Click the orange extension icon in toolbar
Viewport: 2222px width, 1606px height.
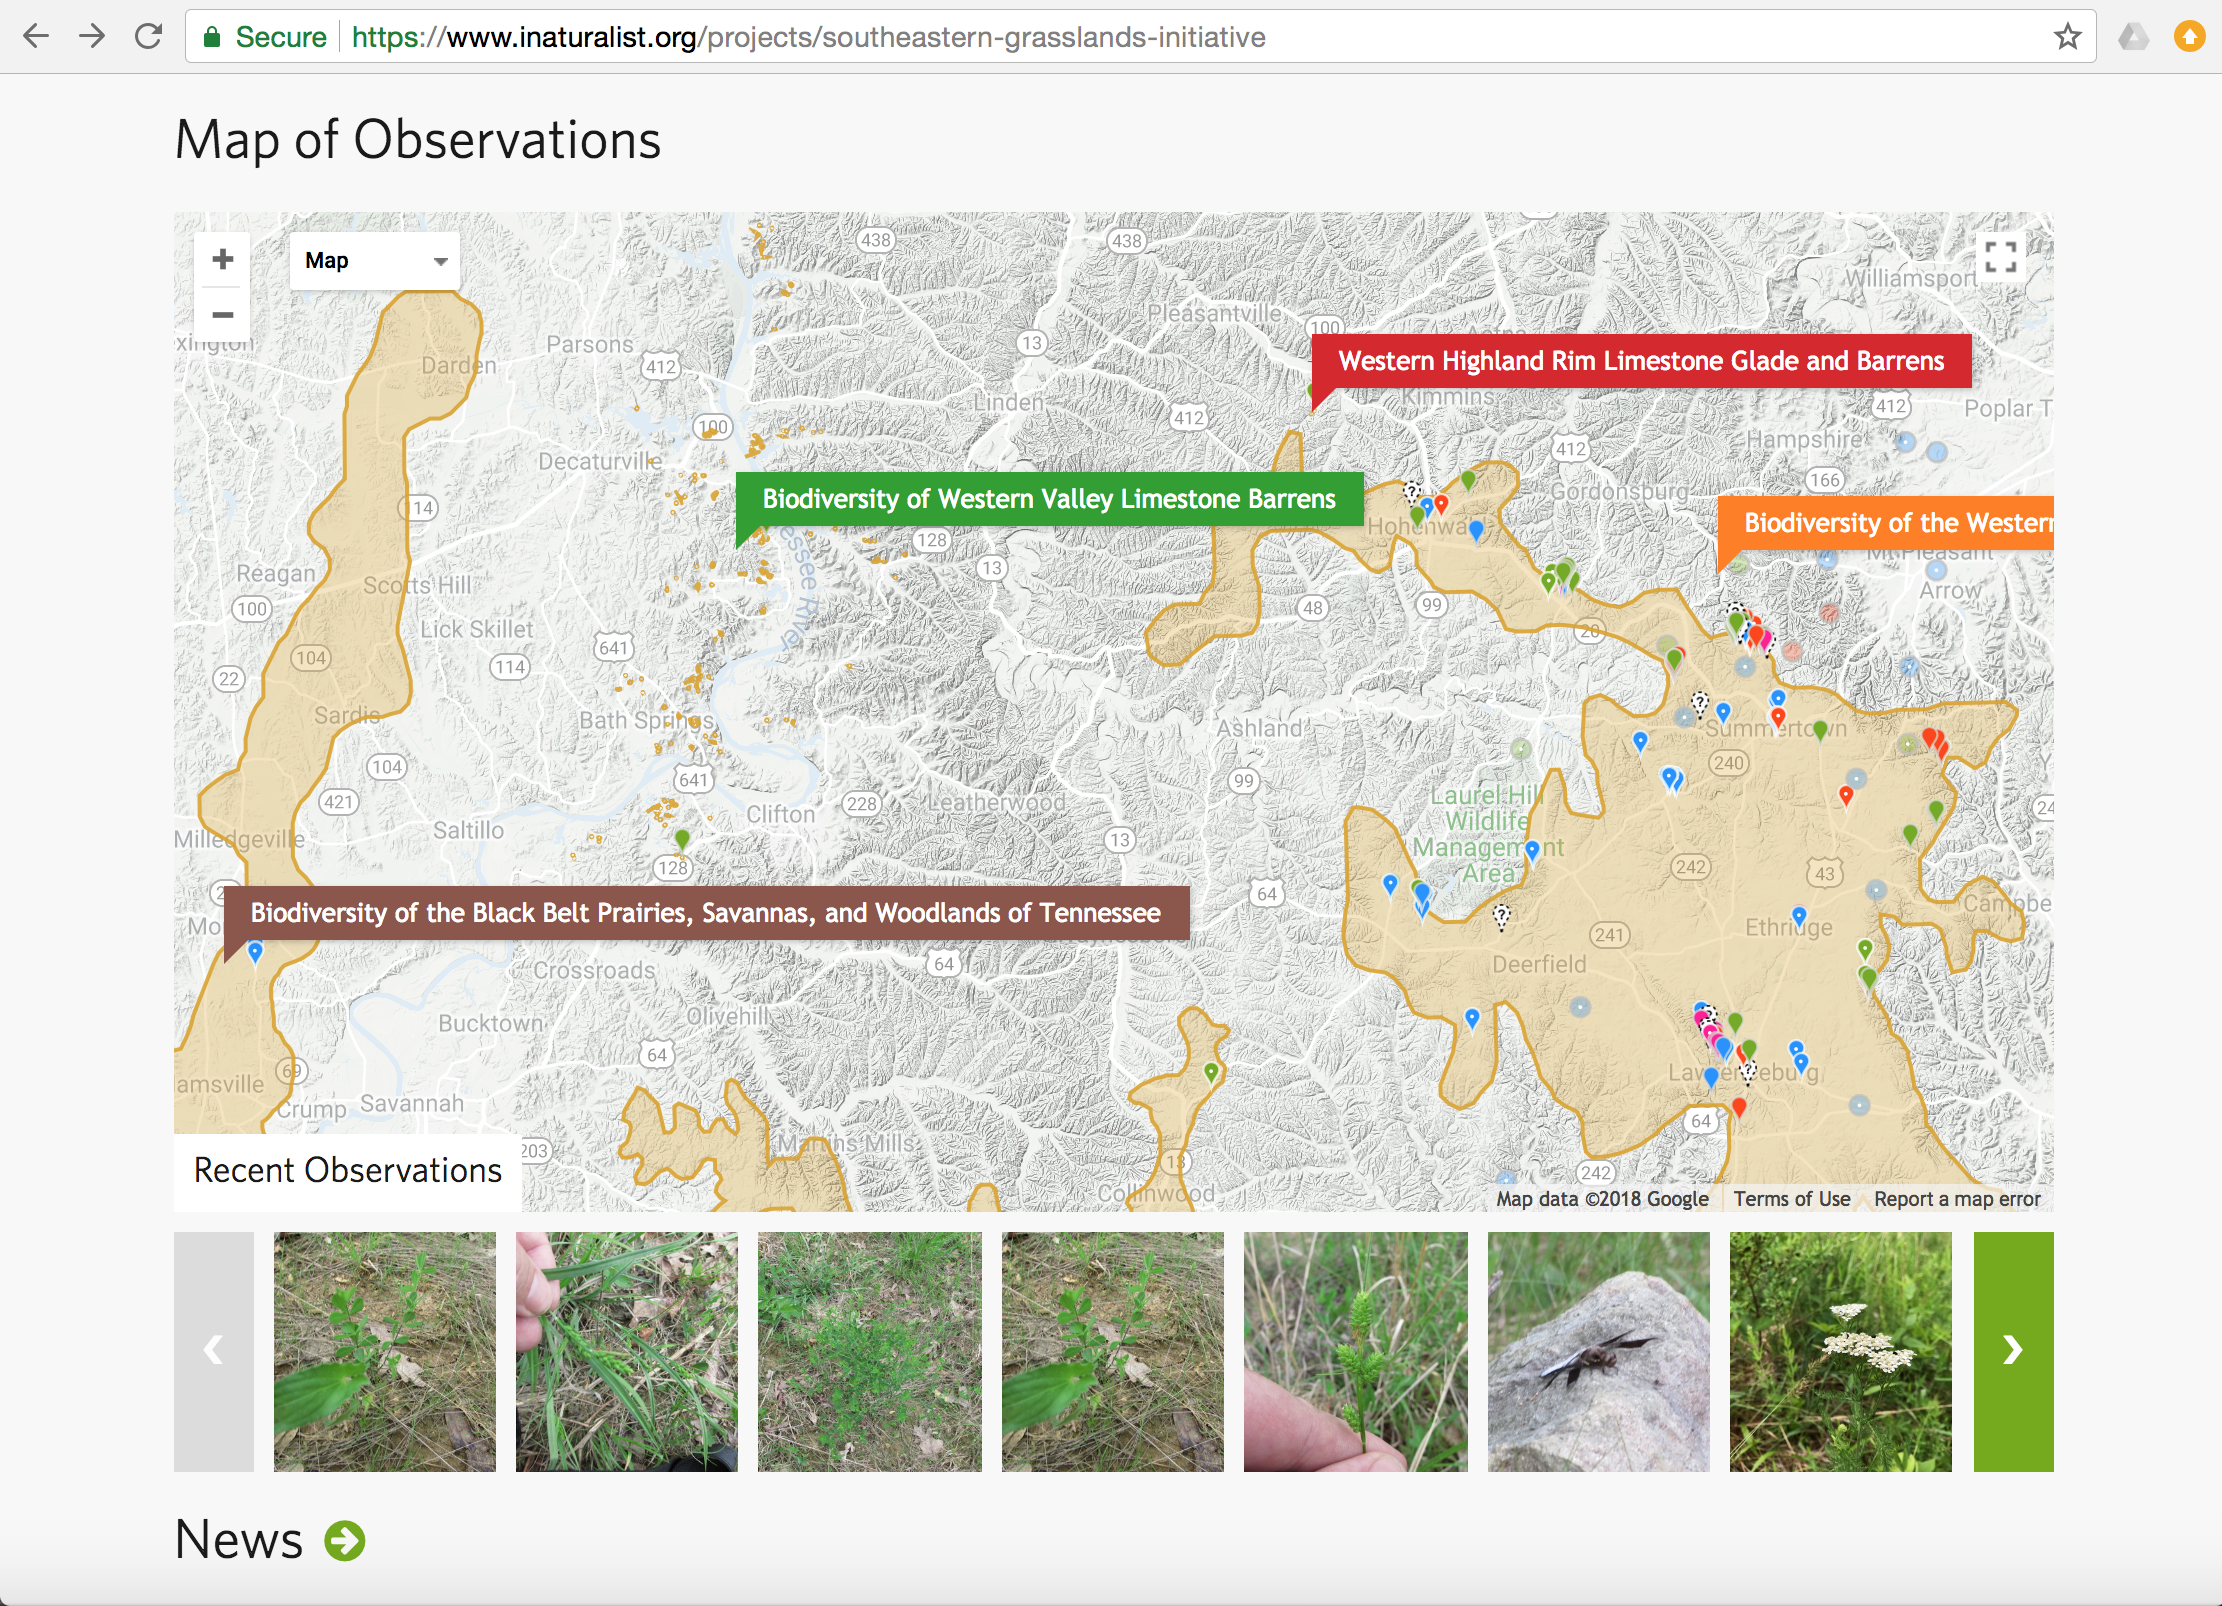point(2189,37)
